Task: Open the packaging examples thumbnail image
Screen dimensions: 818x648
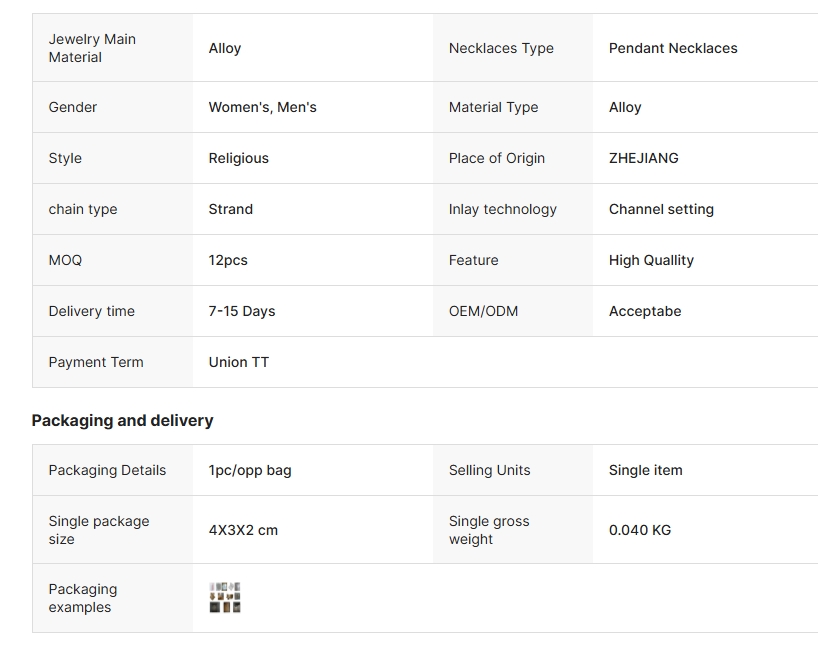Action: [225, 598]
